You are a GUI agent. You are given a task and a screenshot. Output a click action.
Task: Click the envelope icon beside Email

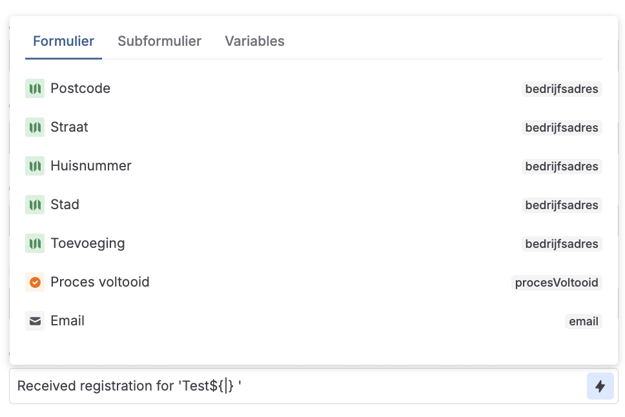point(35,321)
